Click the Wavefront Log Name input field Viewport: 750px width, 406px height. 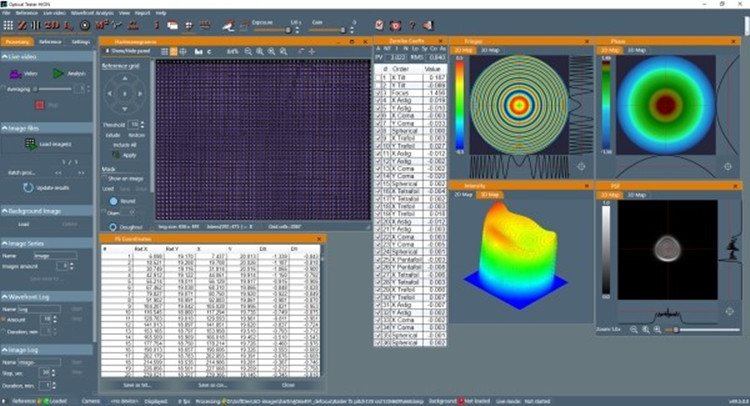39,309
